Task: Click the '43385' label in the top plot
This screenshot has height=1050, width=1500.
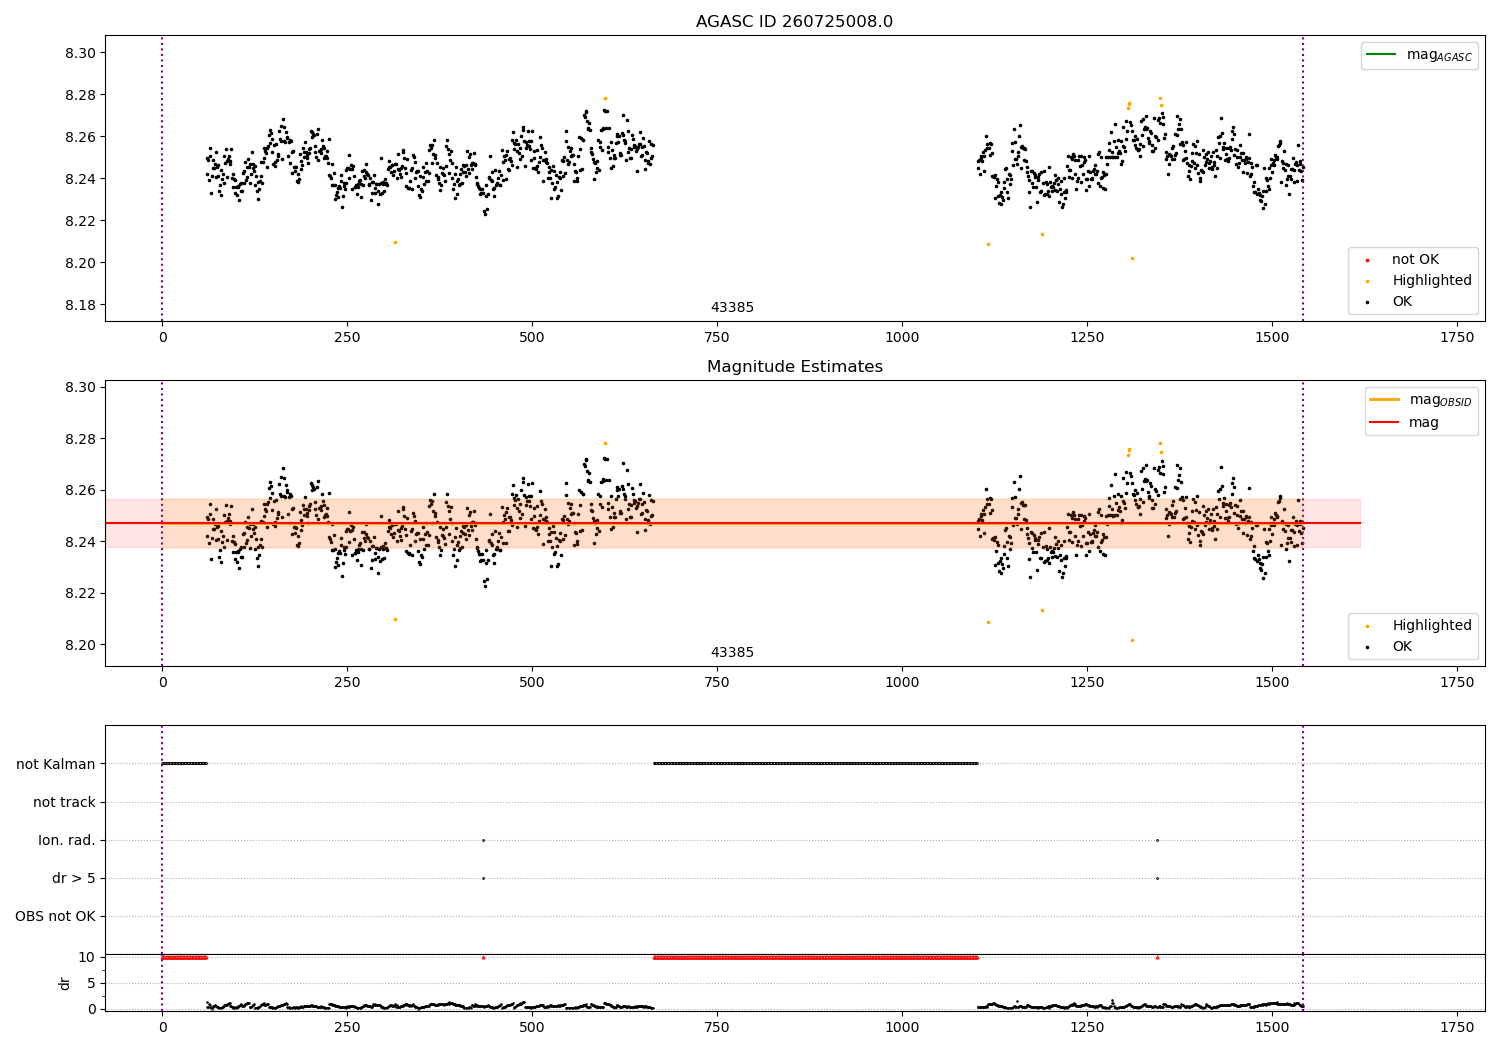Action: click(x=732, y=308)
